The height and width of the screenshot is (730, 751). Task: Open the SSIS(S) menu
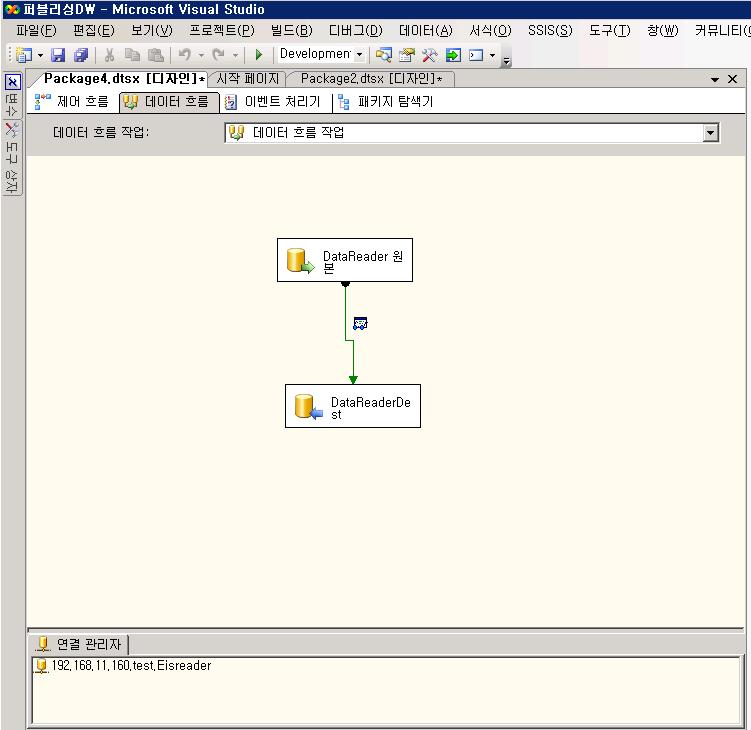point(550,31)
